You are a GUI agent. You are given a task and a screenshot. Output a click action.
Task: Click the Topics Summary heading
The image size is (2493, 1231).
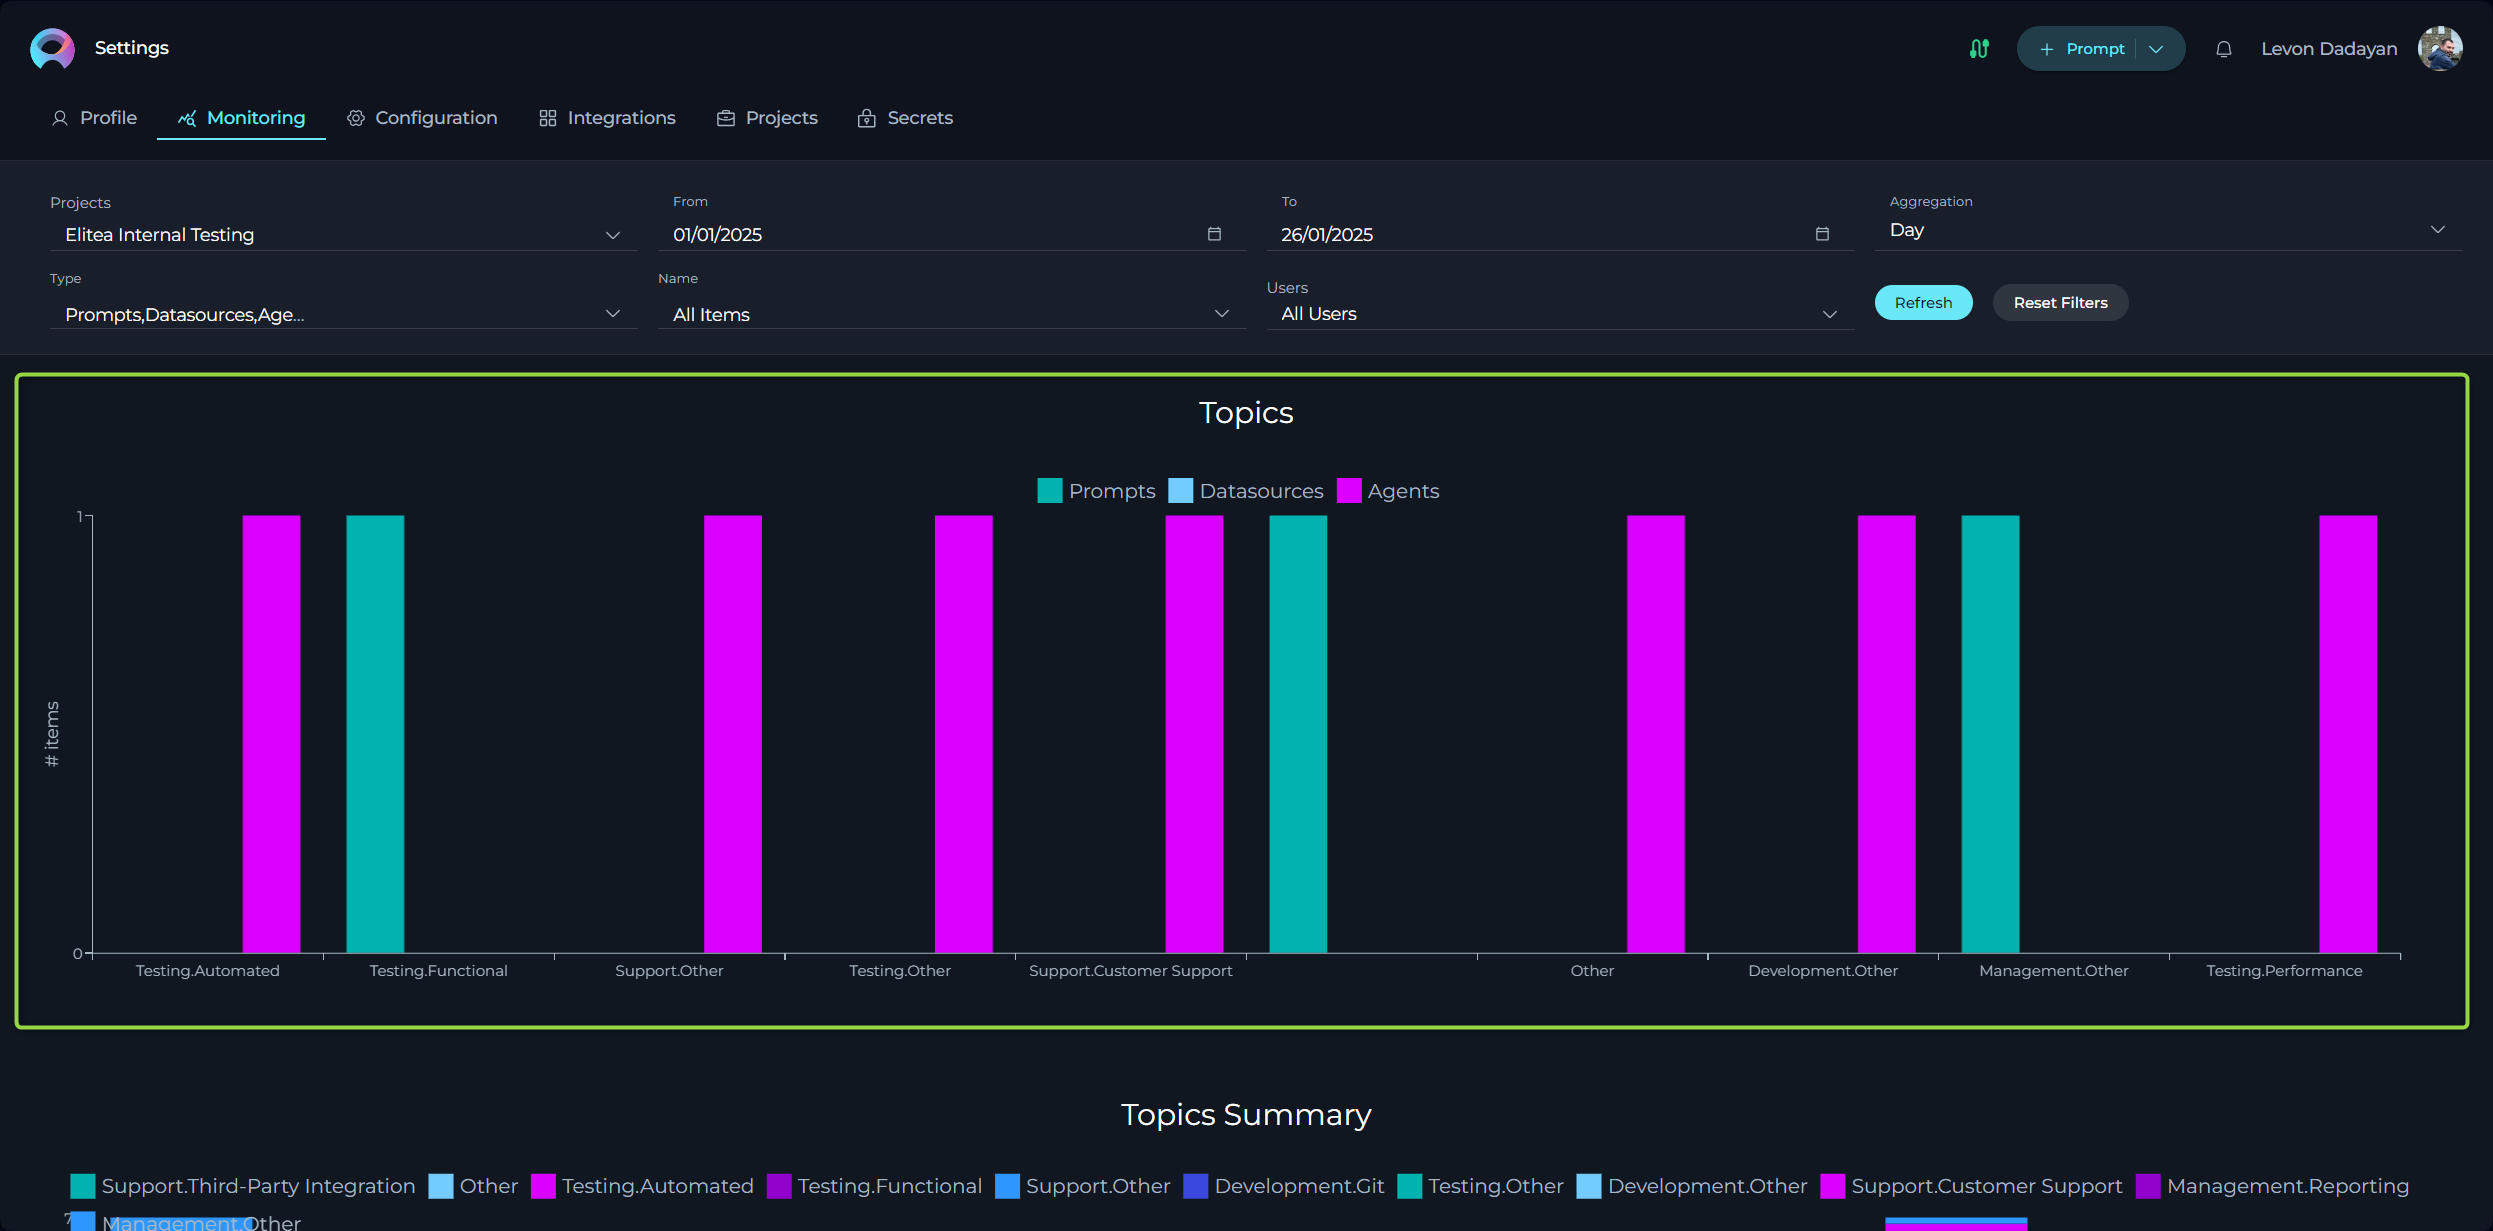[x=1246, y=1115]
